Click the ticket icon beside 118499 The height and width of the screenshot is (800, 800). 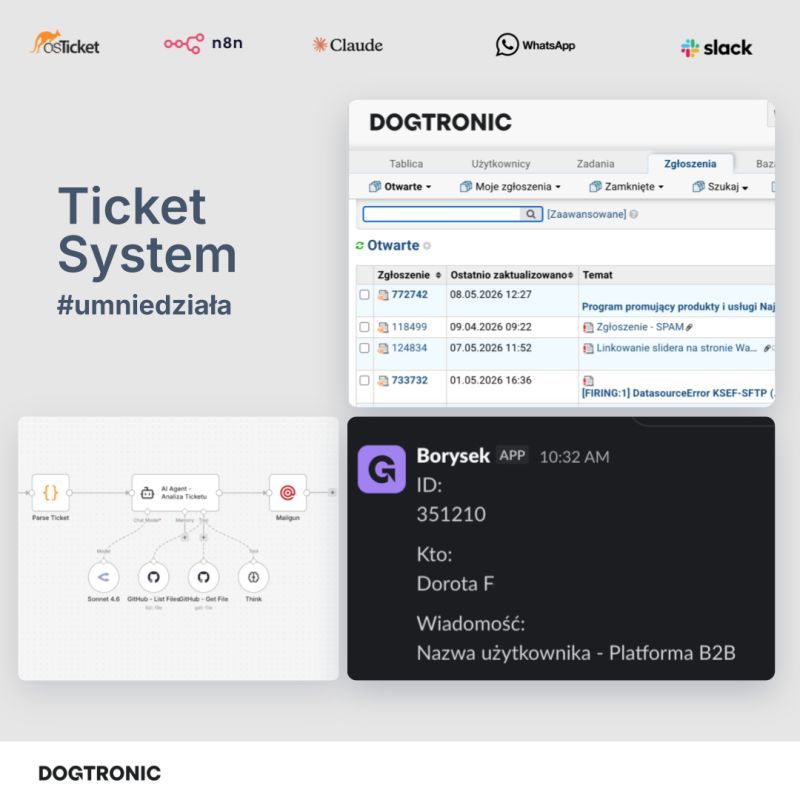pos(383,328)
